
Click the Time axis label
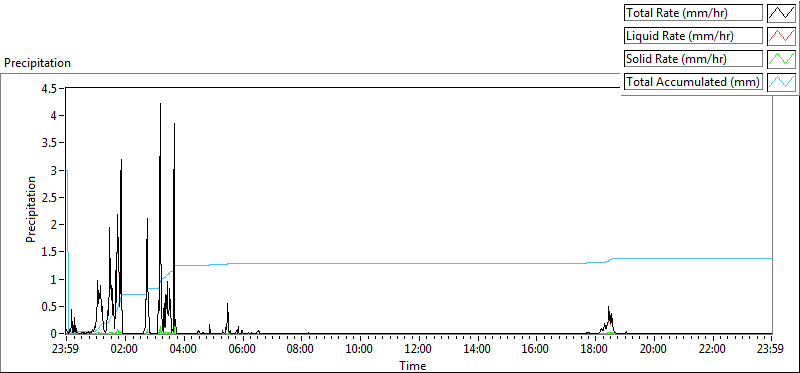[412, 365]
